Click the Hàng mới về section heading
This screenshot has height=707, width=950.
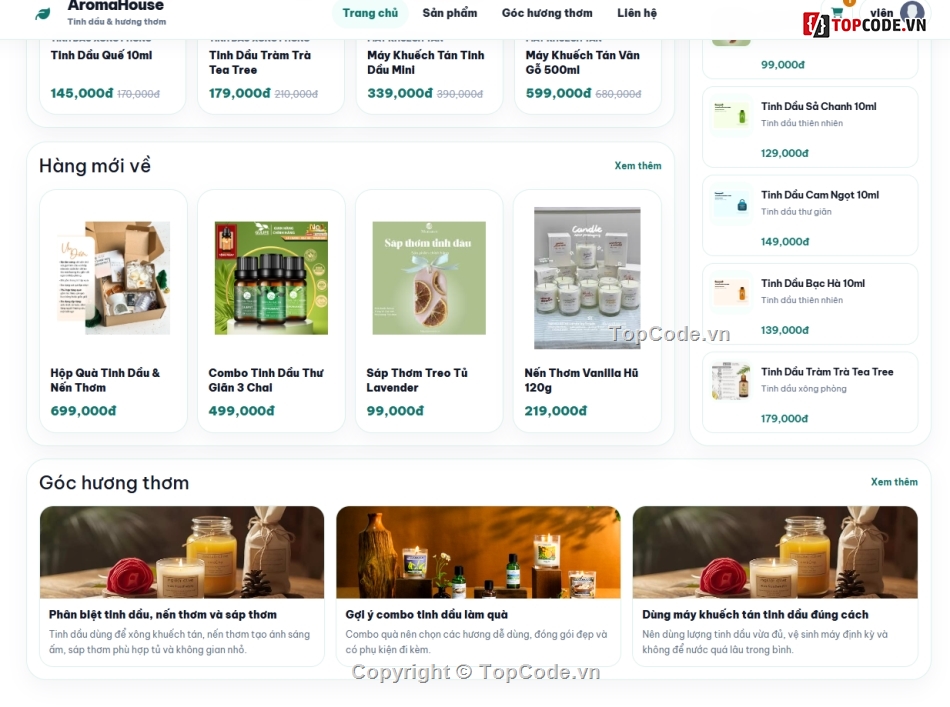click(95, 165)
